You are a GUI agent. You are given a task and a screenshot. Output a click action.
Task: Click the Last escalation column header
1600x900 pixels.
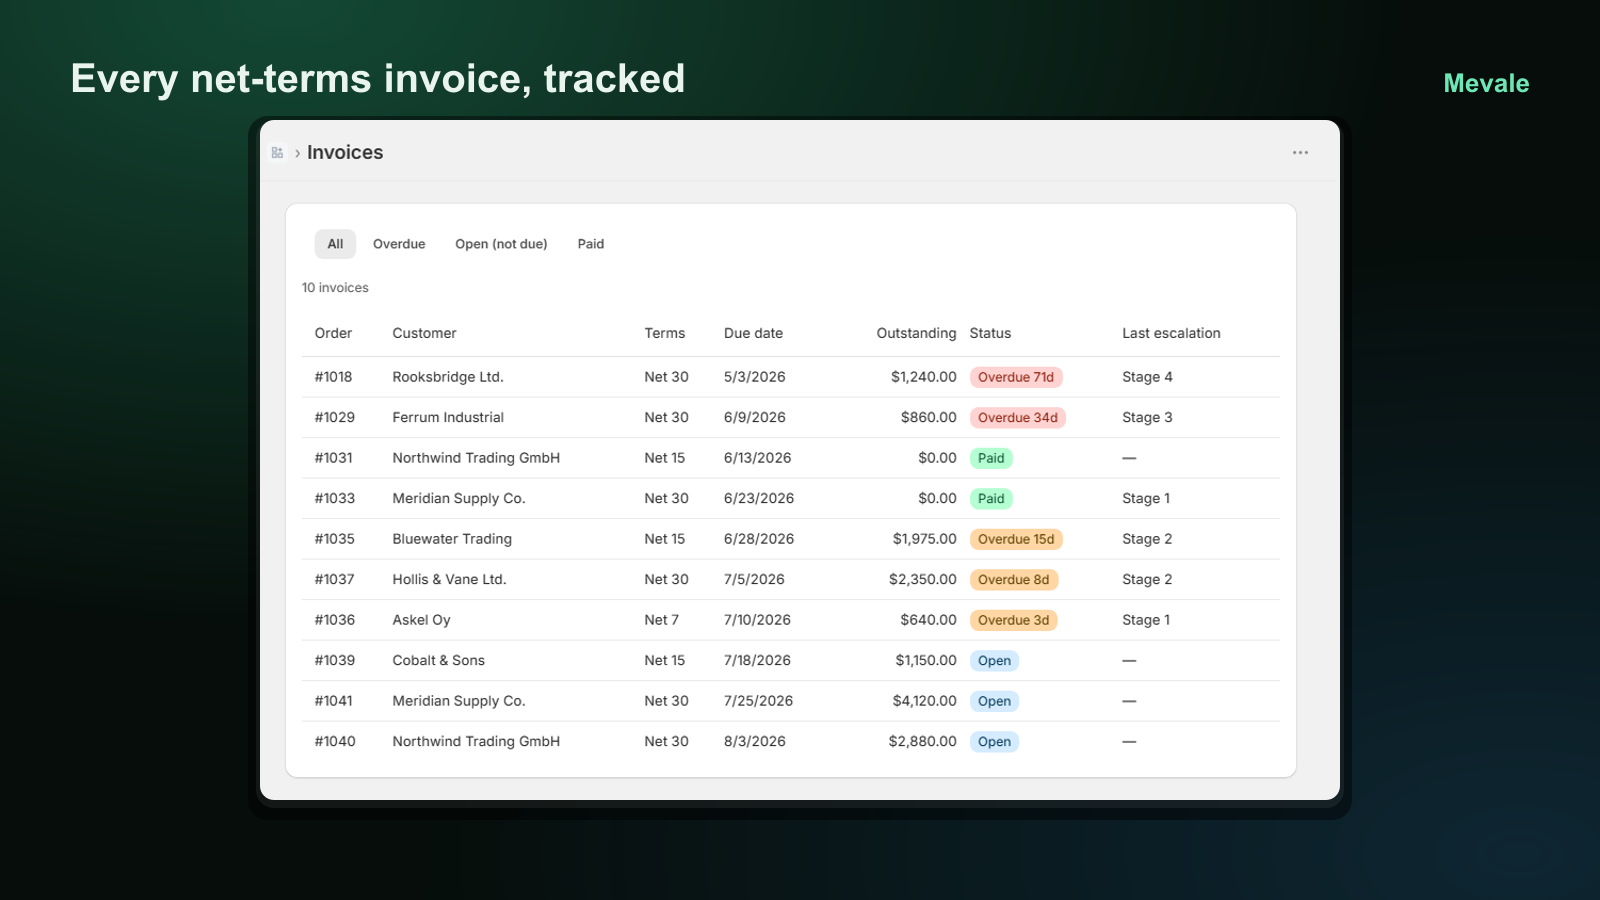1171,333
